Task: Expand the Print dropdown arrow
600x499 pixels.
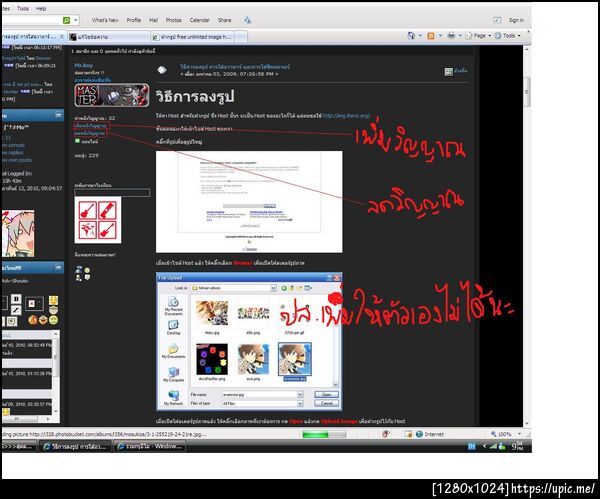Action: tap(460, 36)
